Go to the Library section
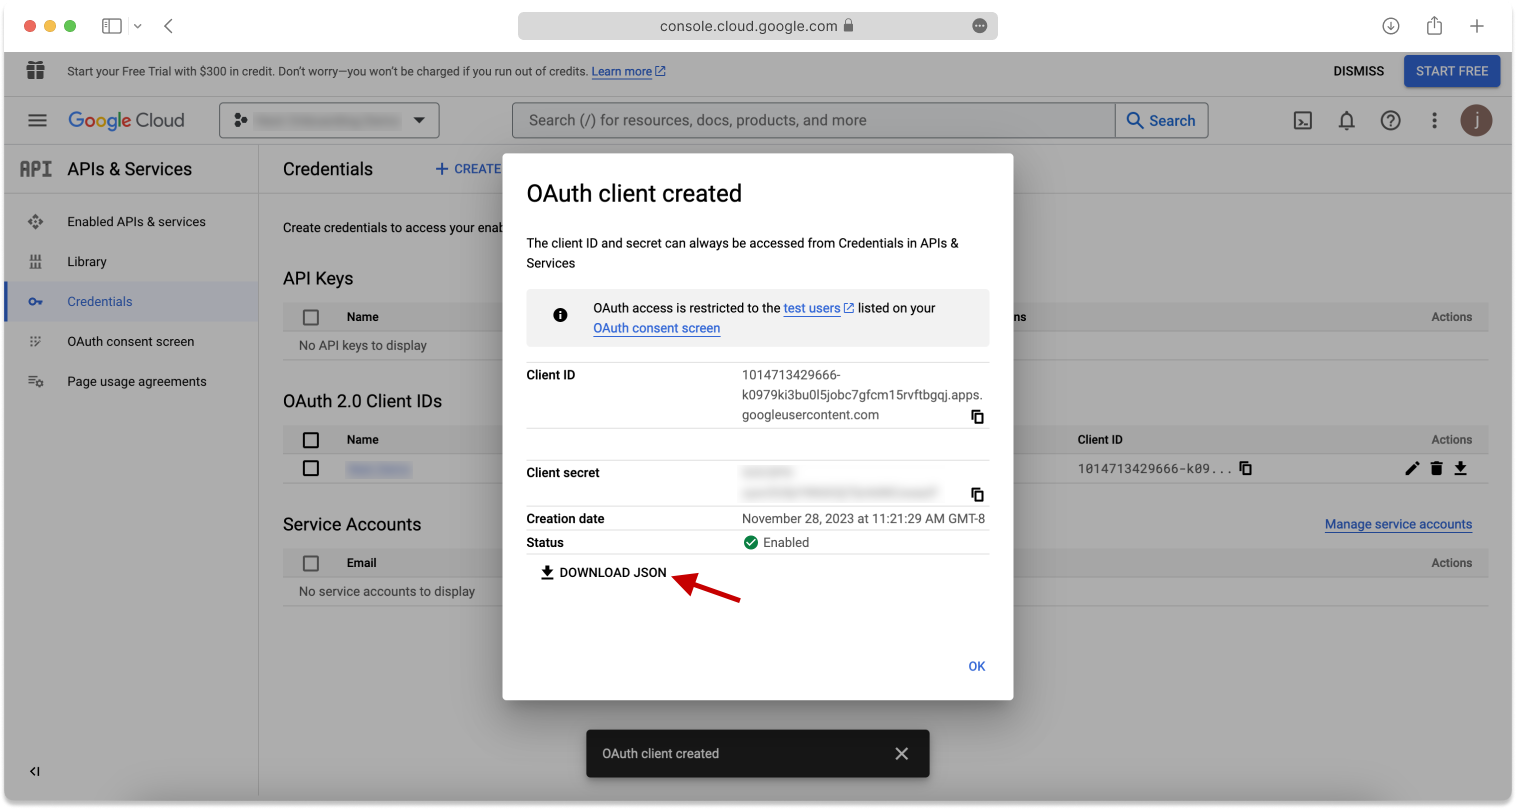 click(x=87, y=261)
